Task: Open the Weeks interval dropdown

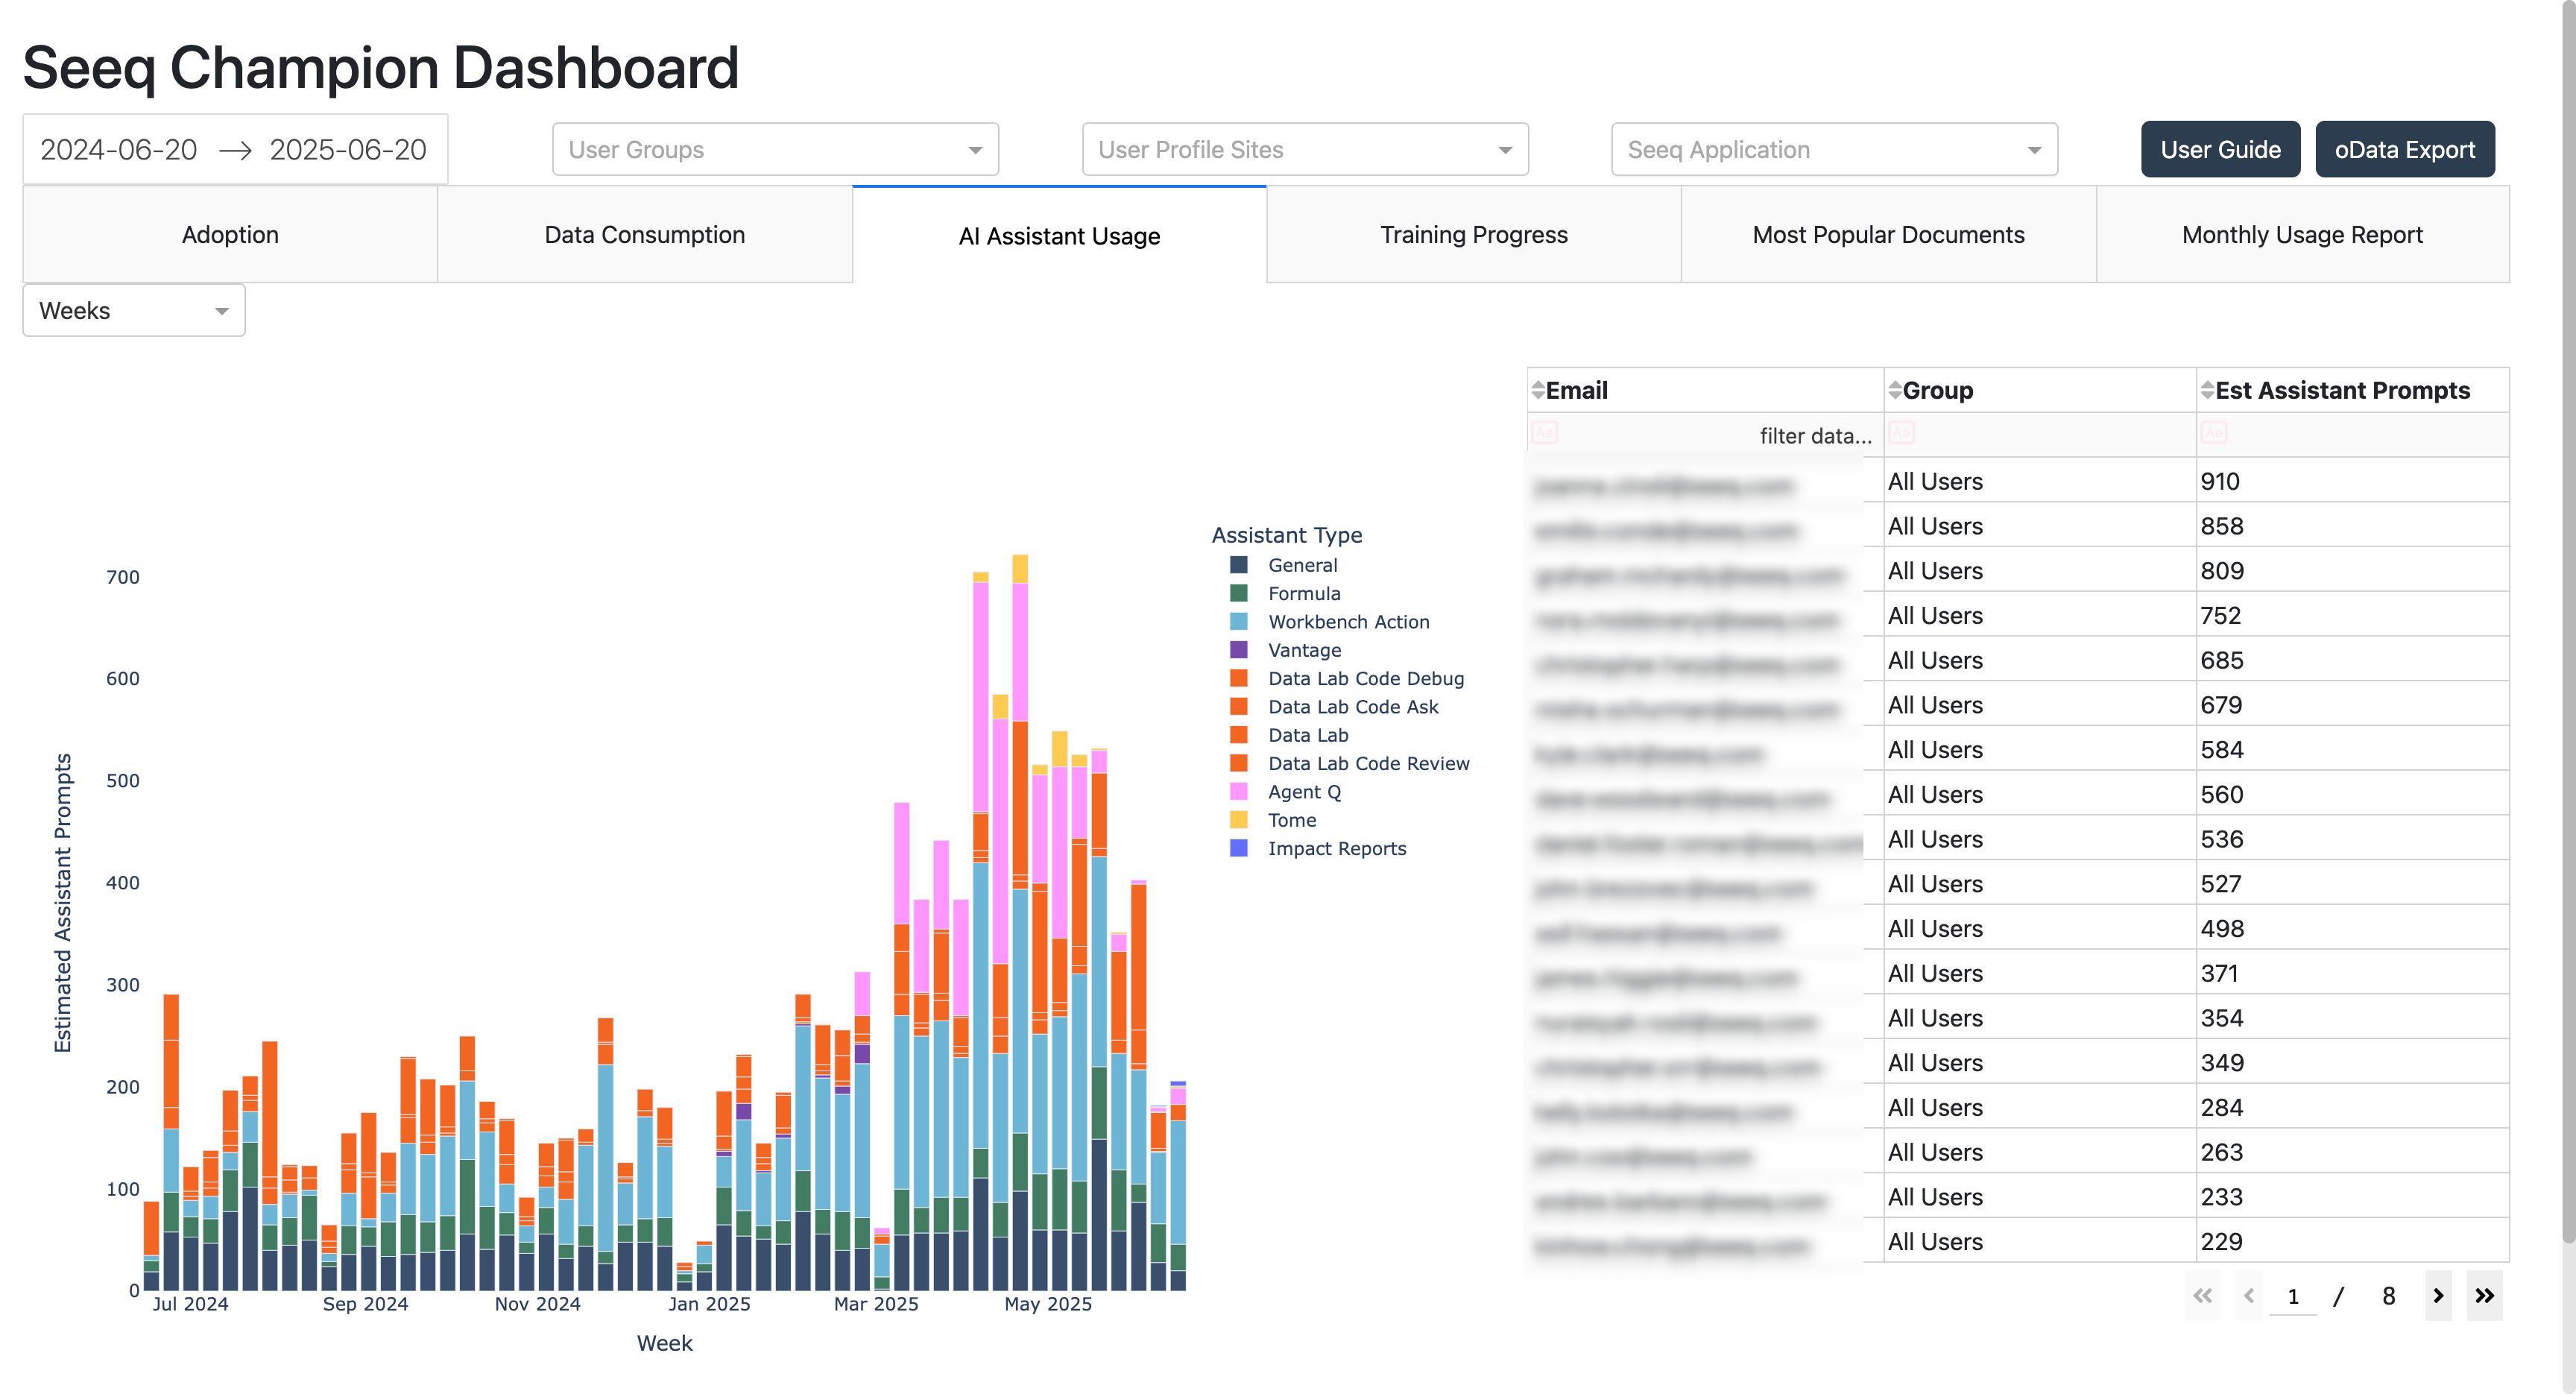Action: pyautogui.click(x=134, y=311)
